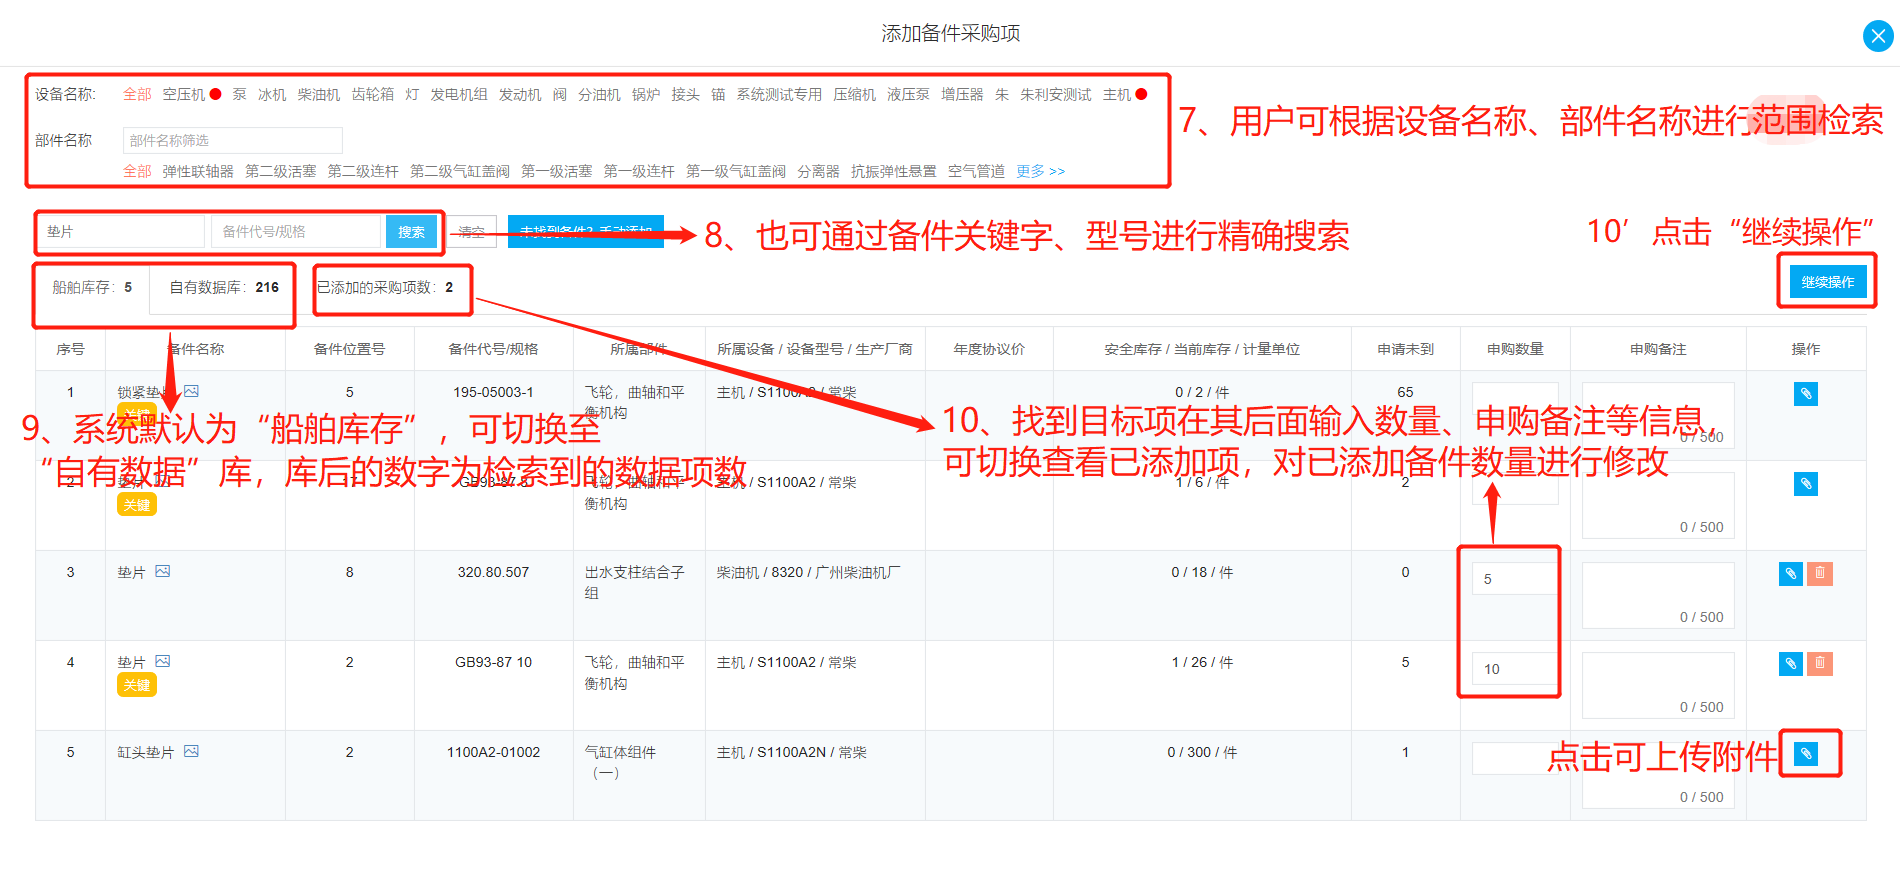
Task: Filter equipment by 冰机
Action: (x=272, y=94)
